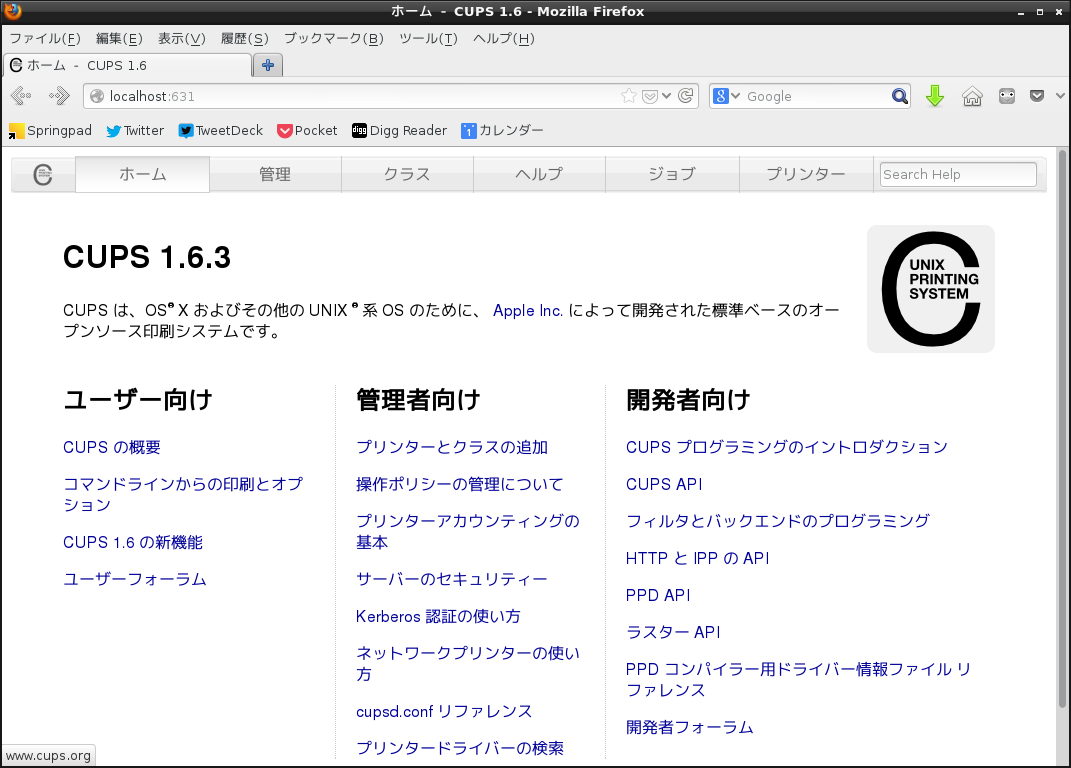Screen dimensions: 1071x768
Task: Open cupsd.conf リファレンス link
Action: (x=444, y=711)
